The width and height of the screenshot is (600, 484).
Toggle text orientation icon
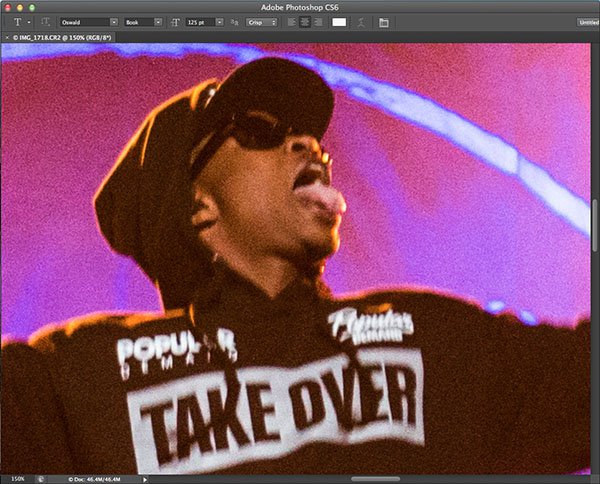point(47,21)
